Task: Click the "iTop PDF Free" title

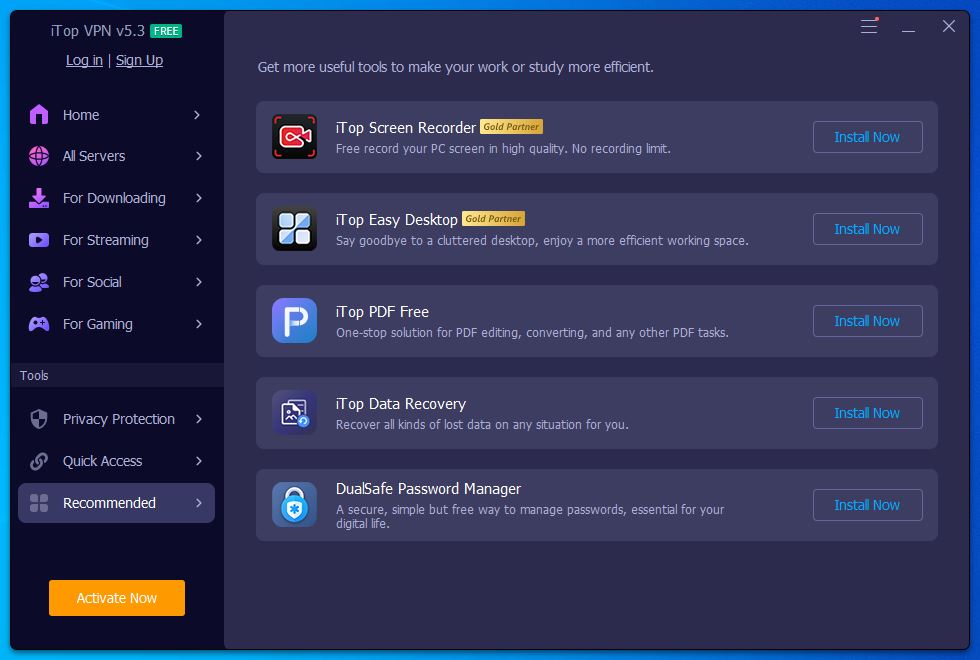Action: tap(382, 312)
